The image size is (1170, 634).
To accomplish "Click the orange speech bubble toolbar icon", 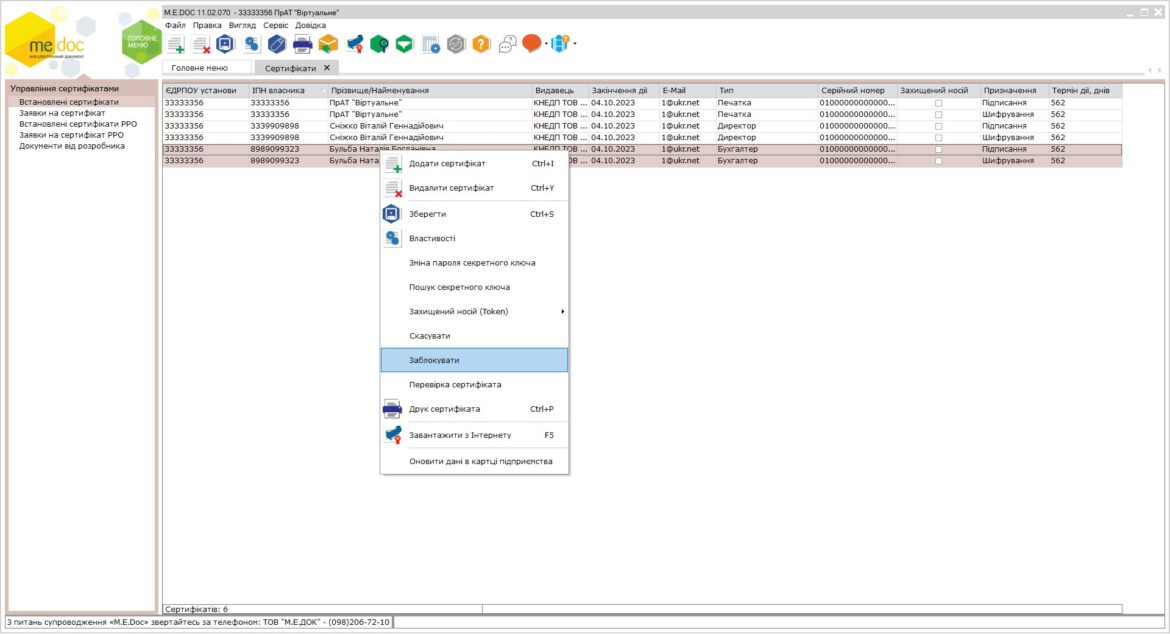I will [x=531, y=43].
